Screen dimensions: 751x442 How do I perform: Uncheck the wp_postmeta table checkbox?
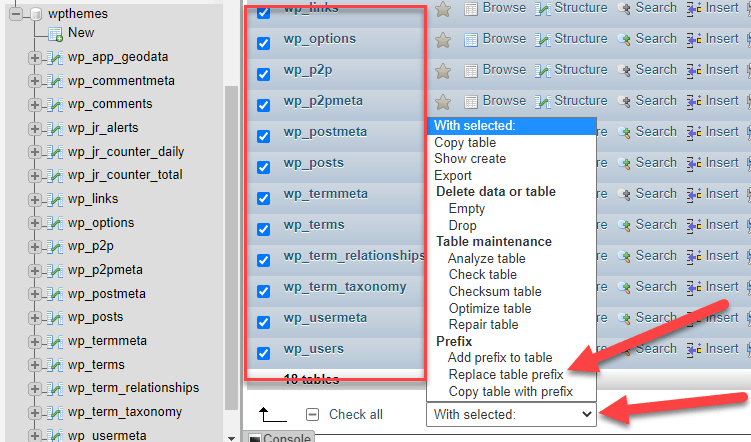[x=263, y=136]
